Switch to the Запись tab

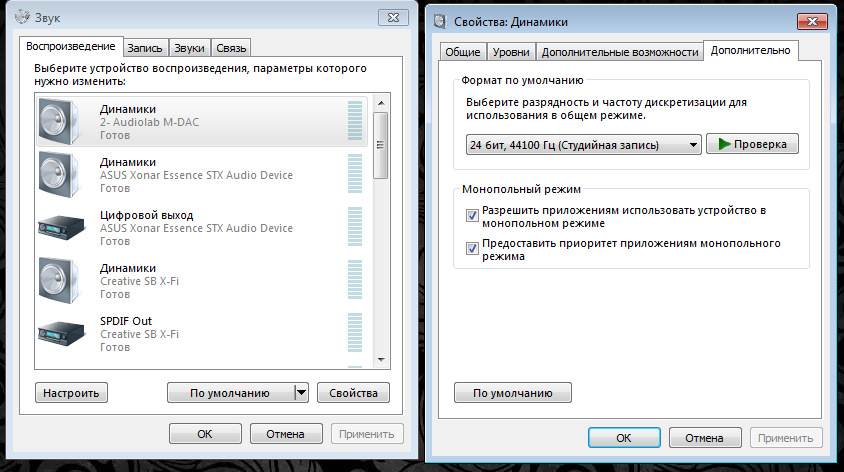coord(146,47)
